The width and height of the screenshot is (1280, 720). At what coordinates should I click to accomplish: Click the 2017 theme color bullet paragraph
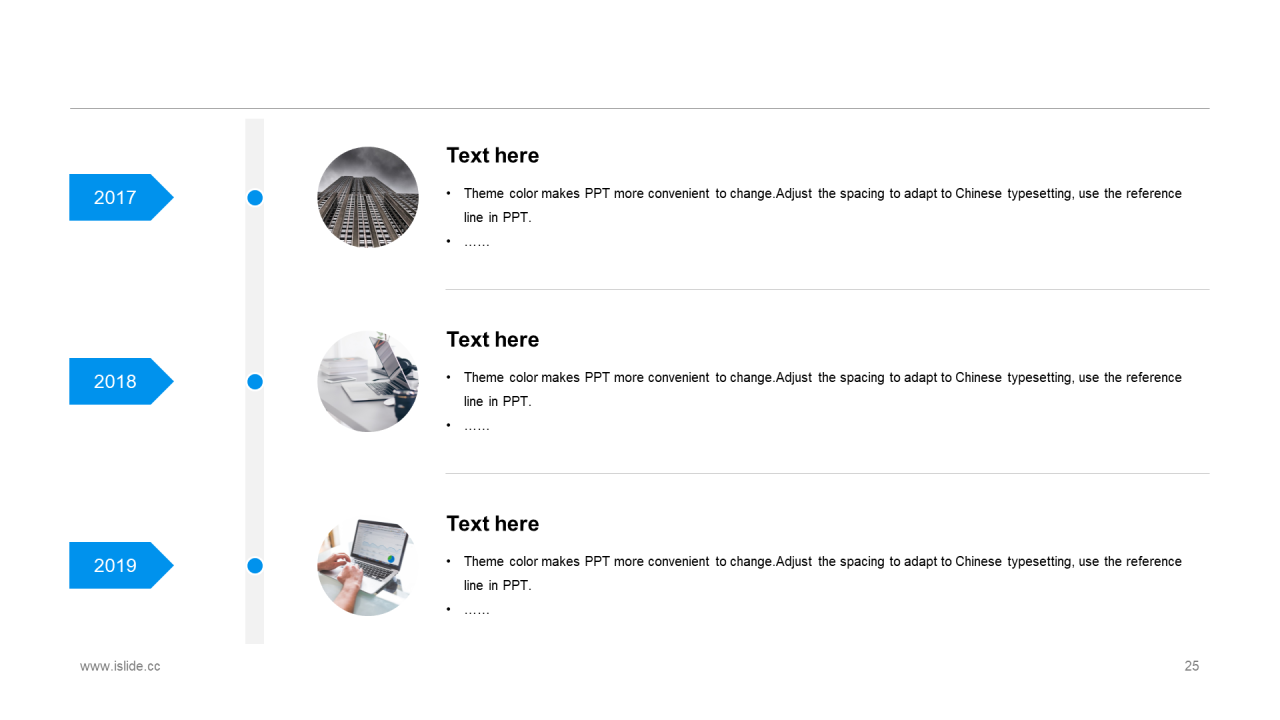tap(814, 205)
